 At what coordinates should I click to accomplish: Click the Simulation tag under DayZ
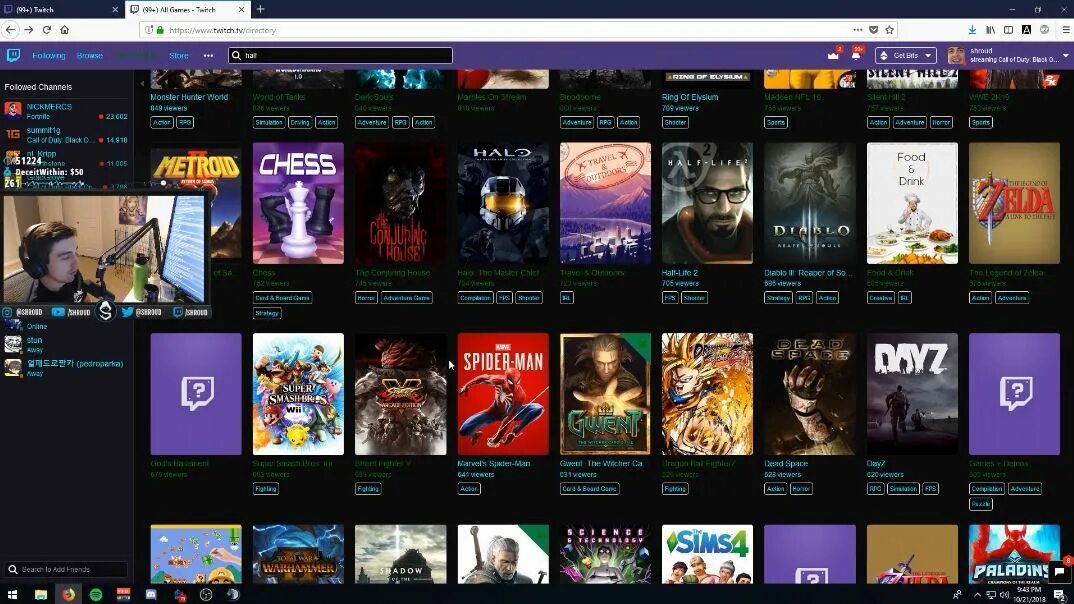[x=903, y=488]
